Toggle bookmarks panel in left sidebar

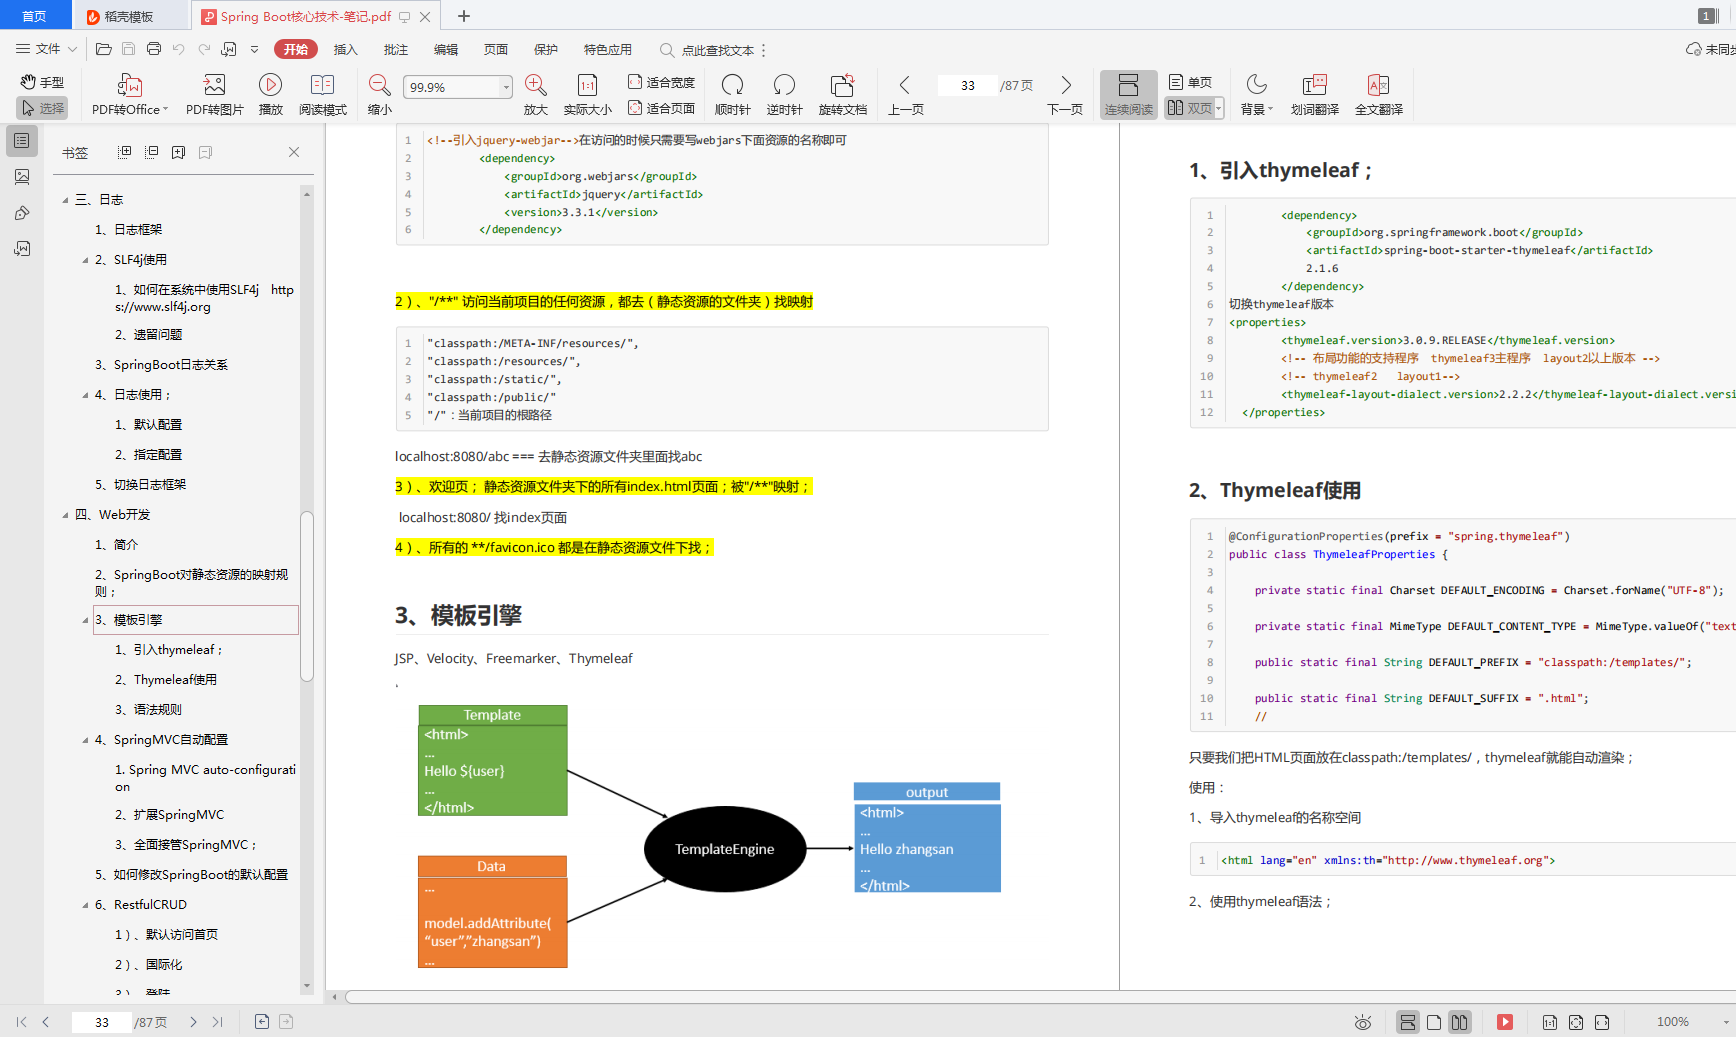pyautogui.click(x=22, y=141)
